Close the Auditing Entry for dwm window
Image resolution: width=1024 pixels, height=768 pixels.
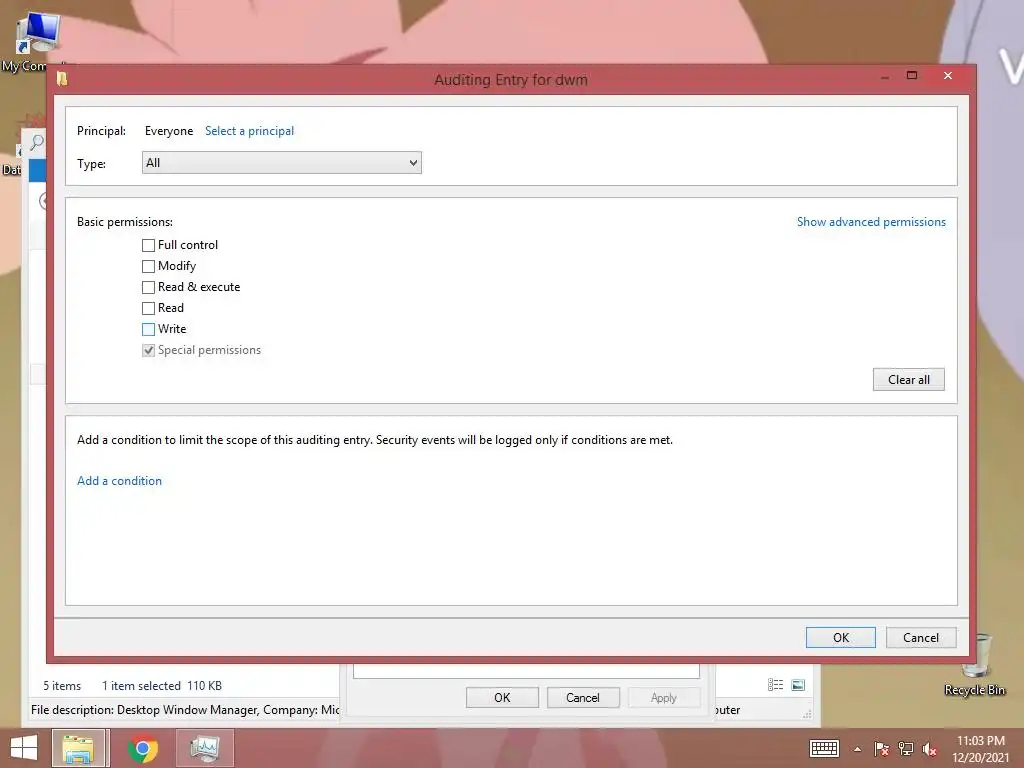tap(948, 76)
